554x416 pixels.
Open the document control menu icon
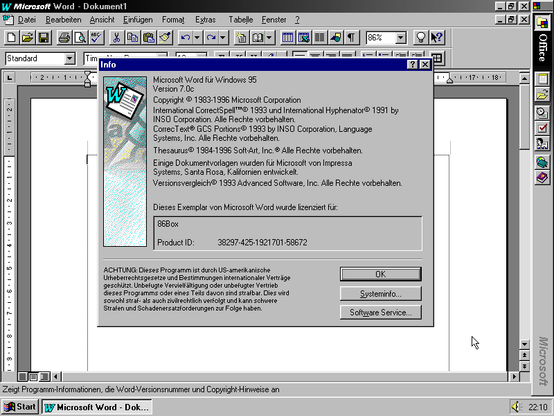coord(8,19)
